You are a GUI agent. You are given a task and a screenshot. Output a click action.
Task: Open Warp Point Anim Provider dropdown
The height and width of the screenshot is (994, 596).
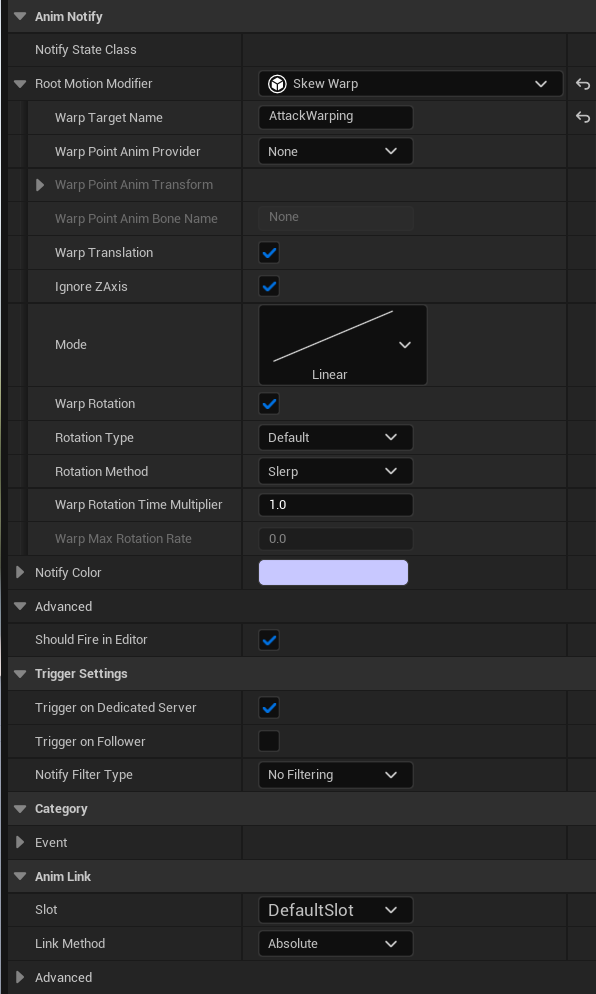point(336,152)
